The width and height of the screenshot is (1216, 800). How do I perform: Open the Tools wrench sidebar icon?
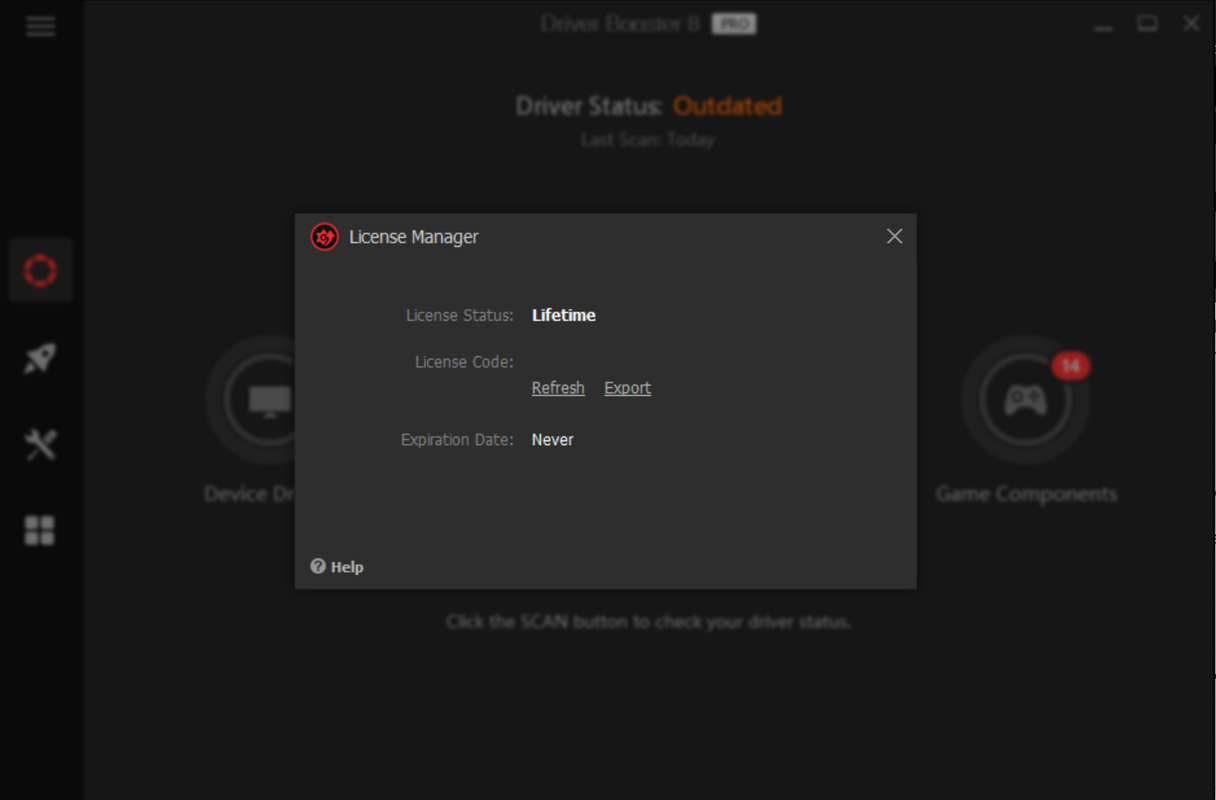tap(41, 444)
